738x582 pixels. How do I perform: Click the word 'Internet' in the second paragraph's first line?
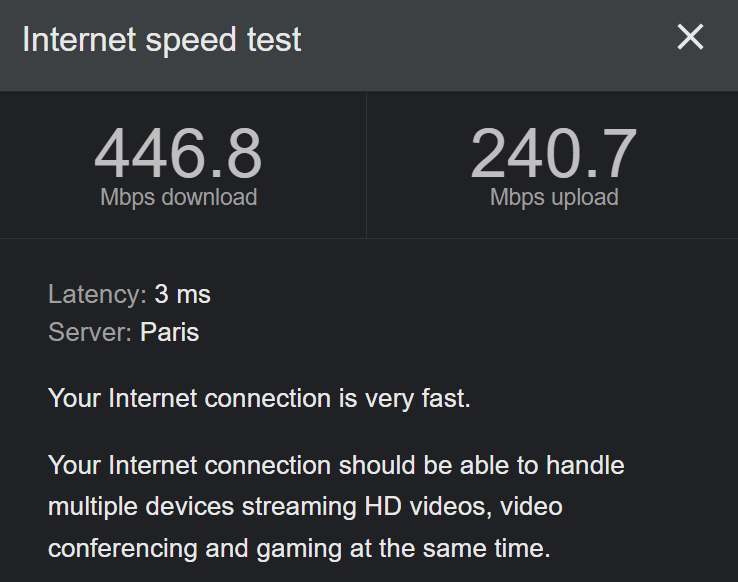(x=153, y=466)
